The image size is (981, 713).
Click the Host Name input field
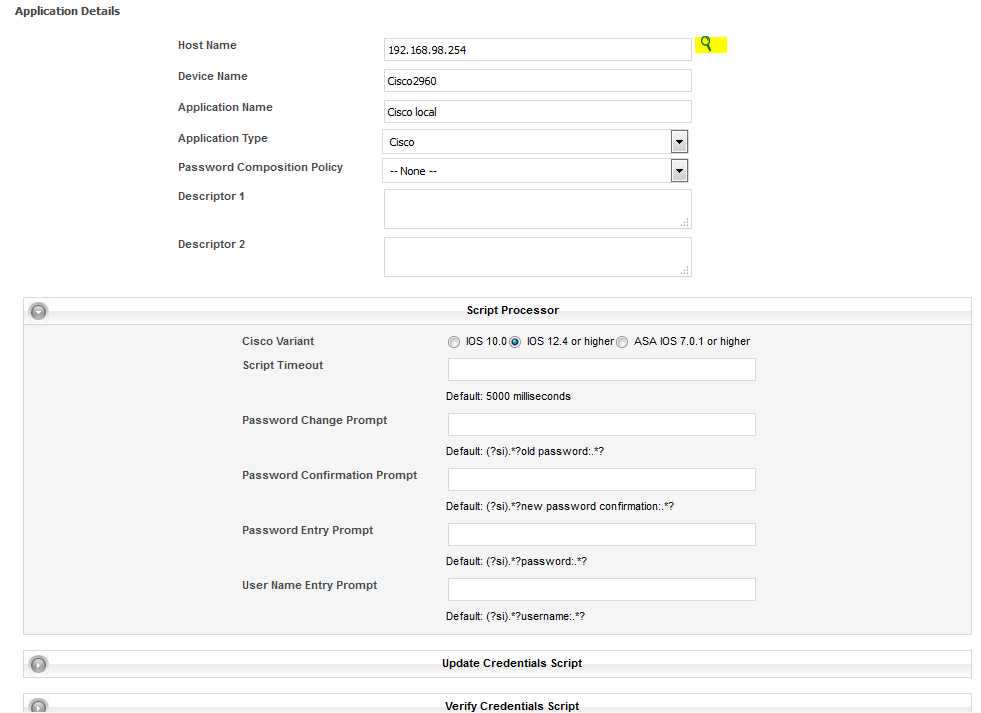coord(537,50)
